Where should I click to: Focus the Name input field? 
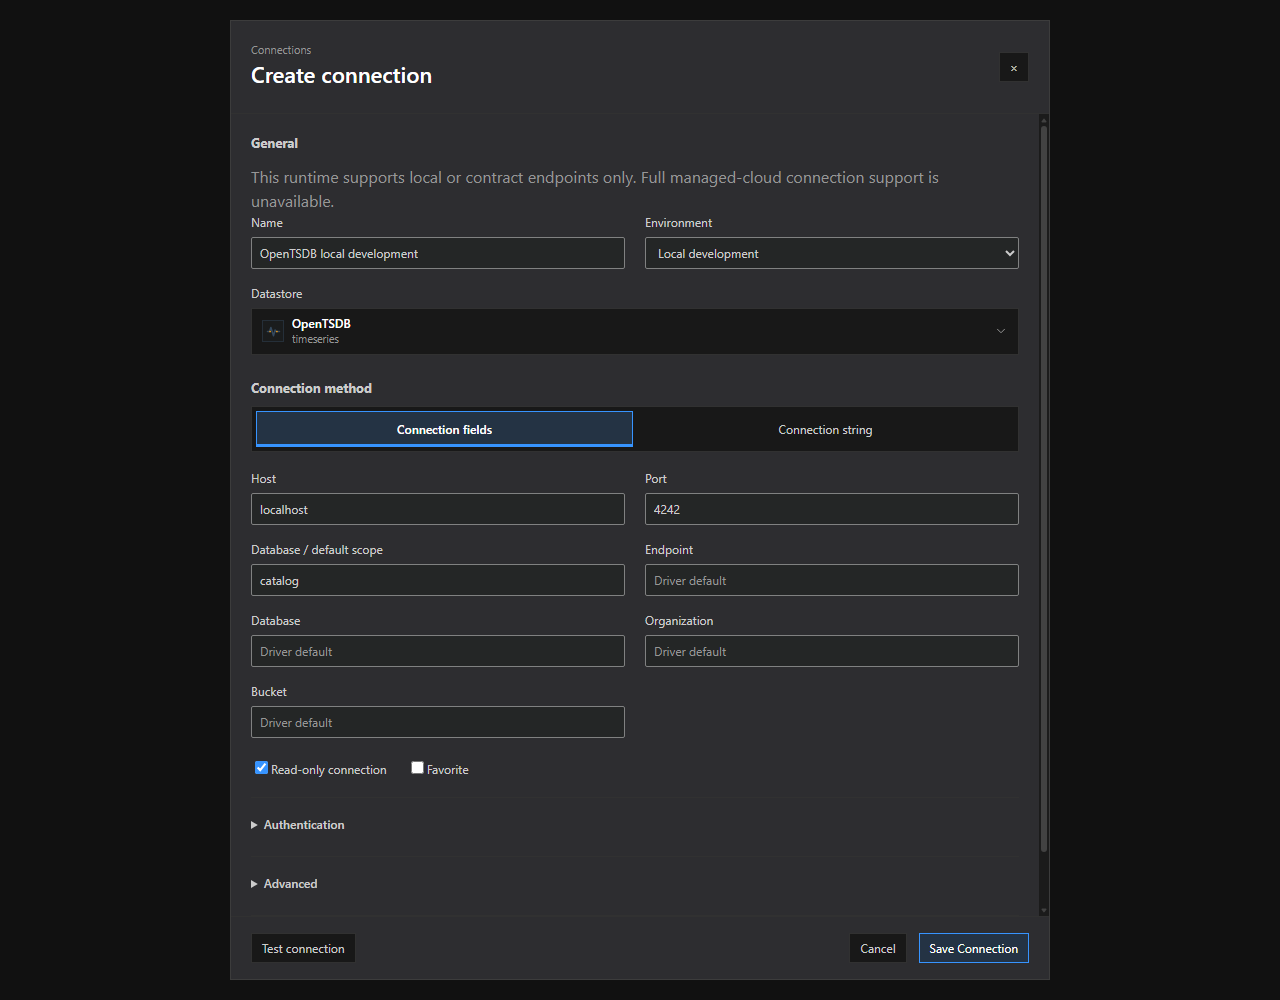tap(437, 253)
